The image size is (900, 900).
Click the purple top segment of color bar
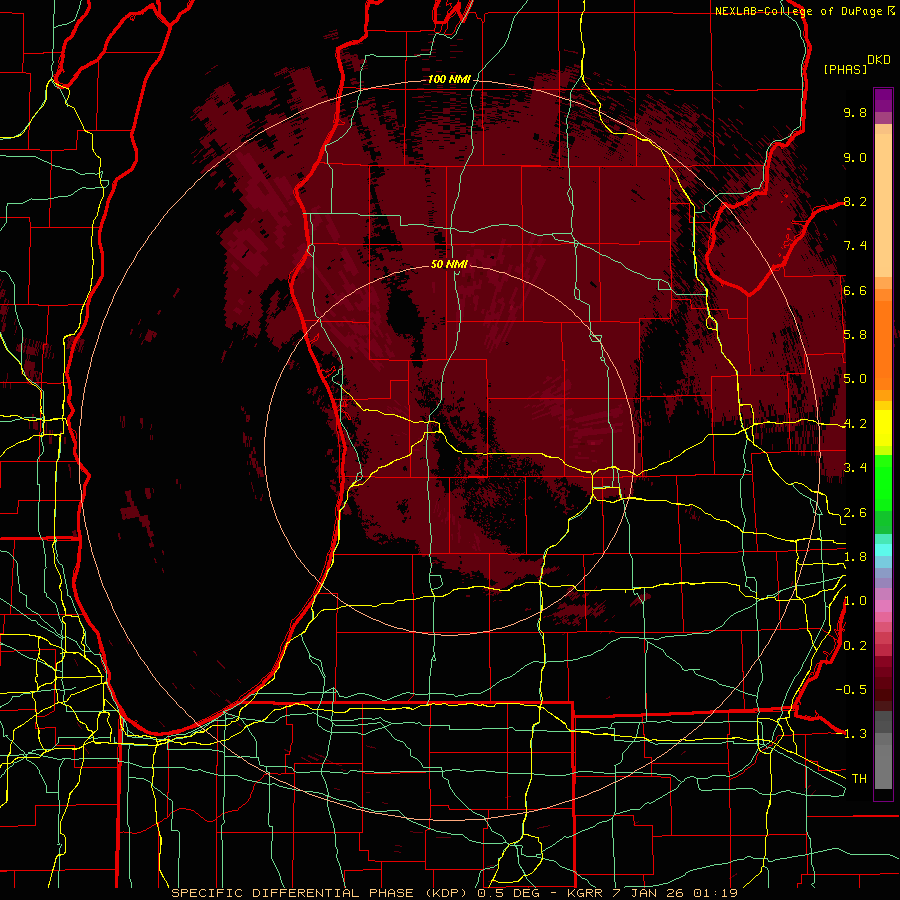tap(883, 100)
